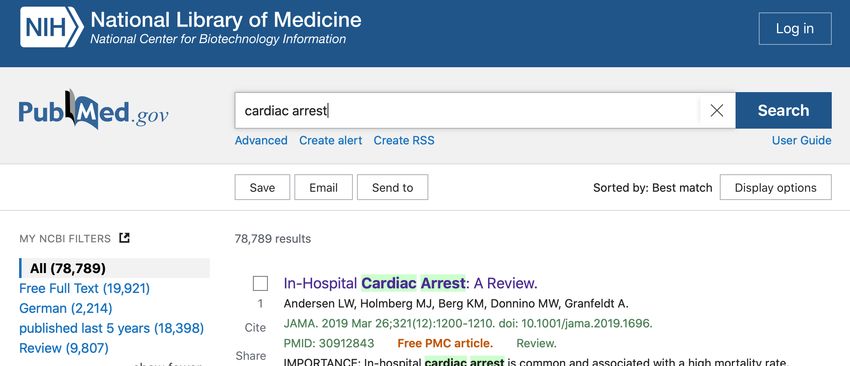Click the Log in button
The width and height of the screenshot is (850, 366).
(x=795, y=28)
